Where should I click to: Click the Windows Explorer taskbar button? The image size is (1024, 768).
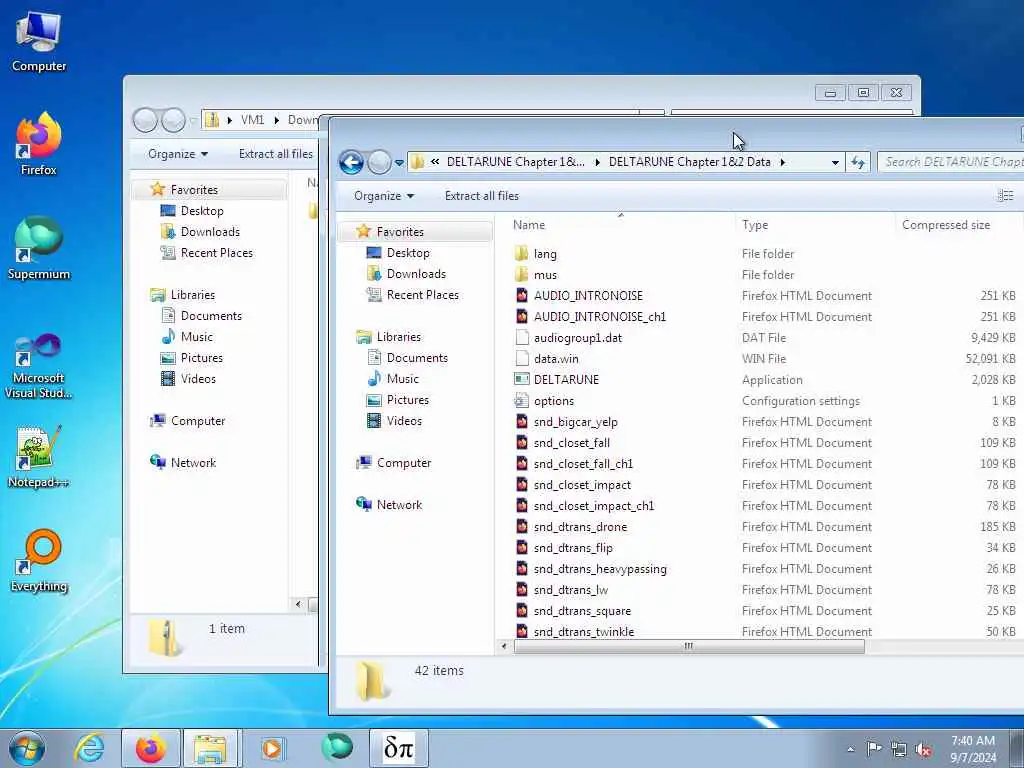[210, 748]
